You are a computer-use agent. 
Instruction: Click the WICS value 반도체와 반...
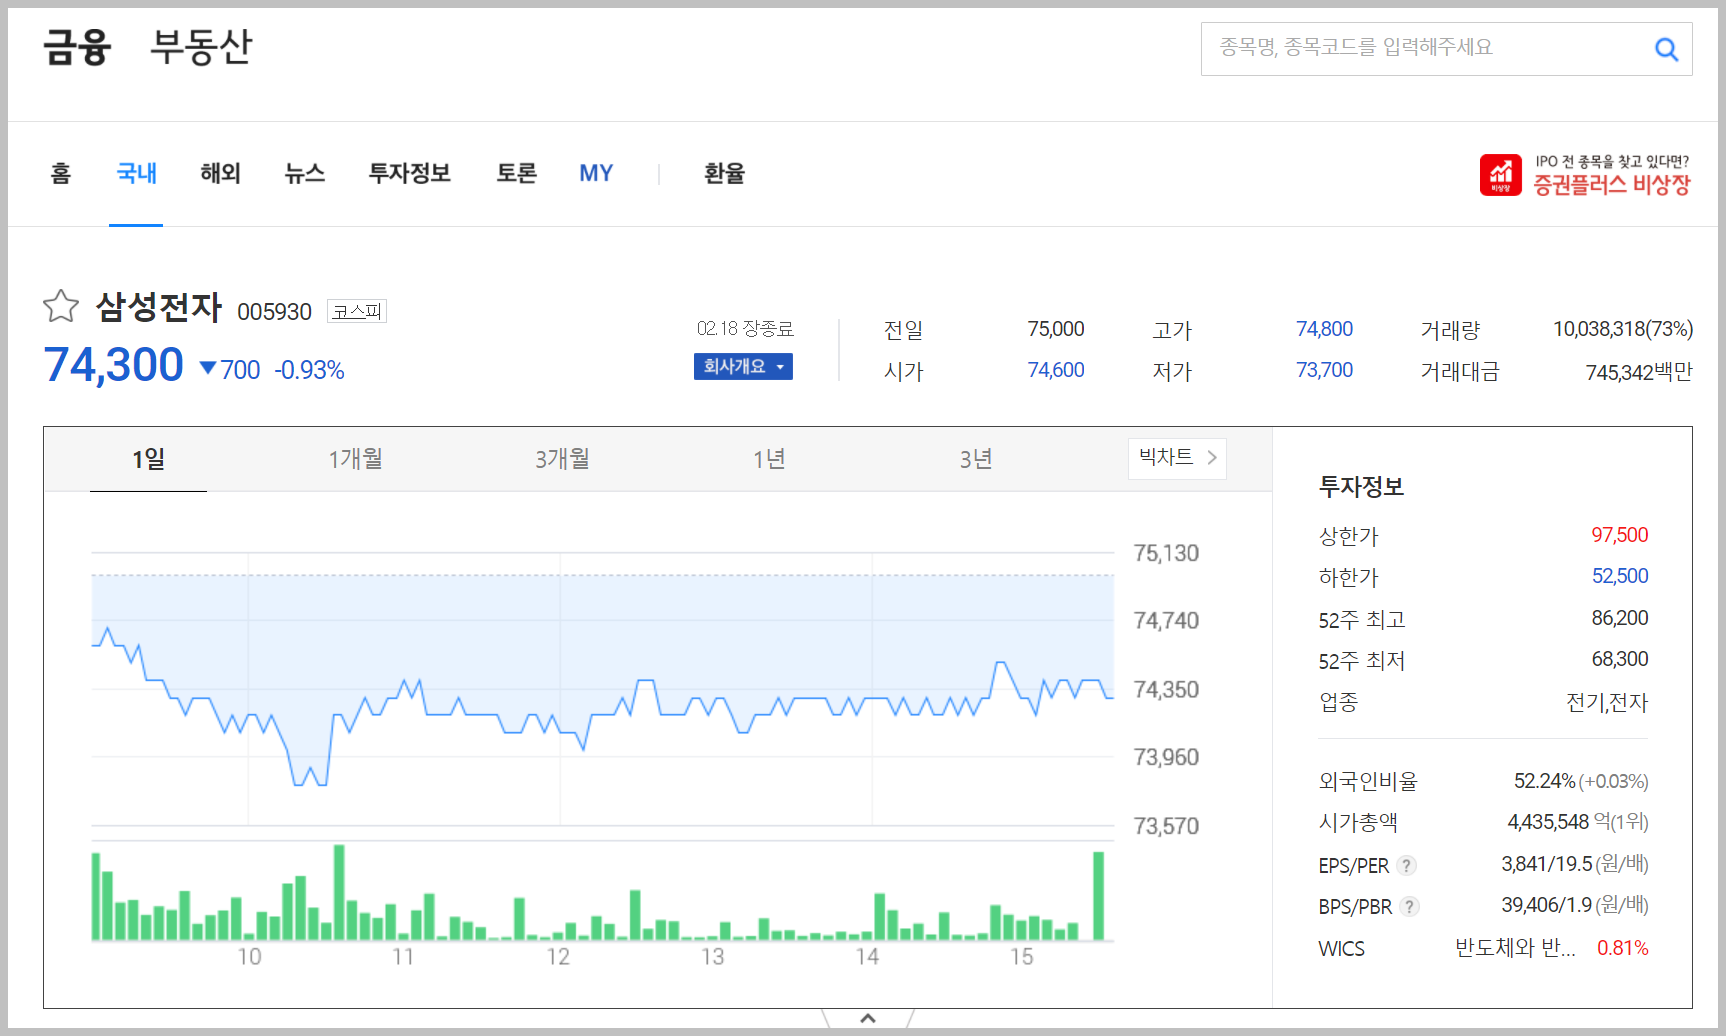pyautogui.click(x=1515, y=948)
